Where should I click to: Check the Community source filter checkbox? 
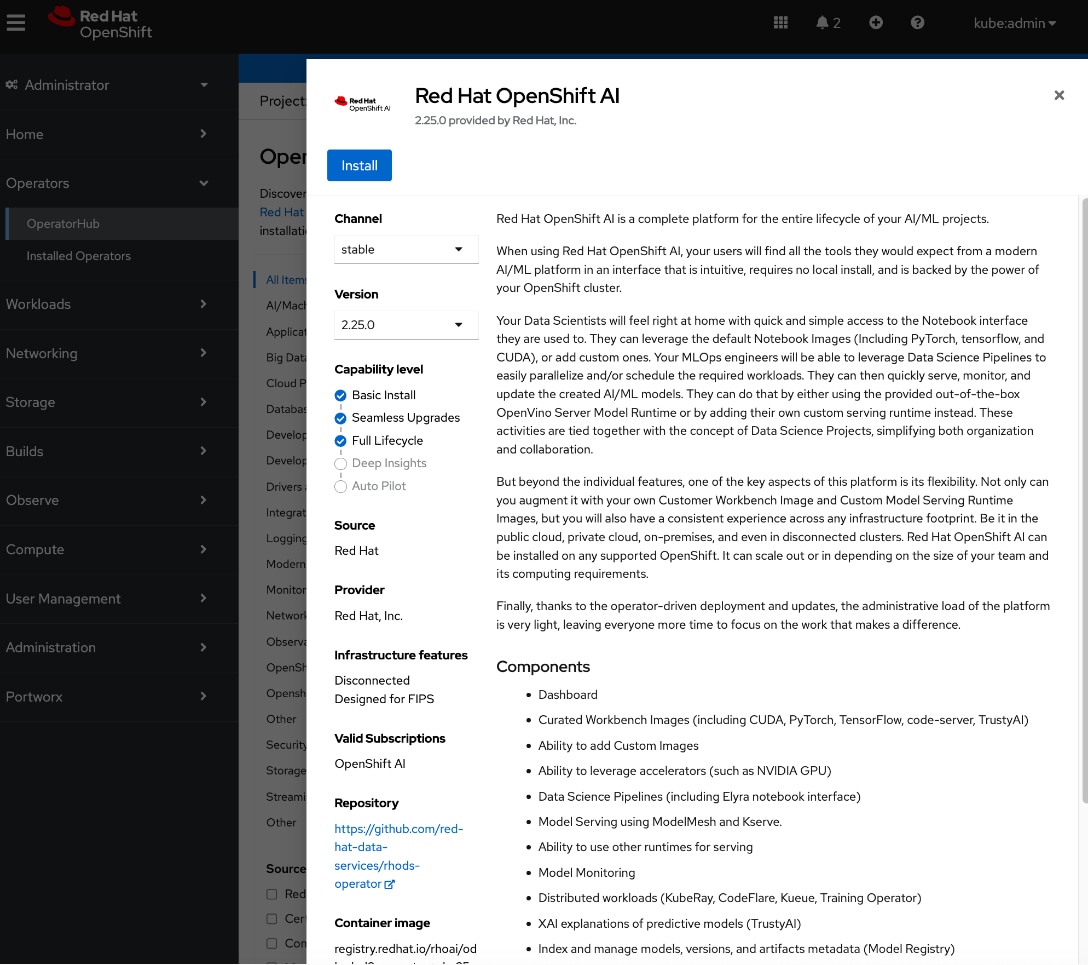tap(271, 943)
